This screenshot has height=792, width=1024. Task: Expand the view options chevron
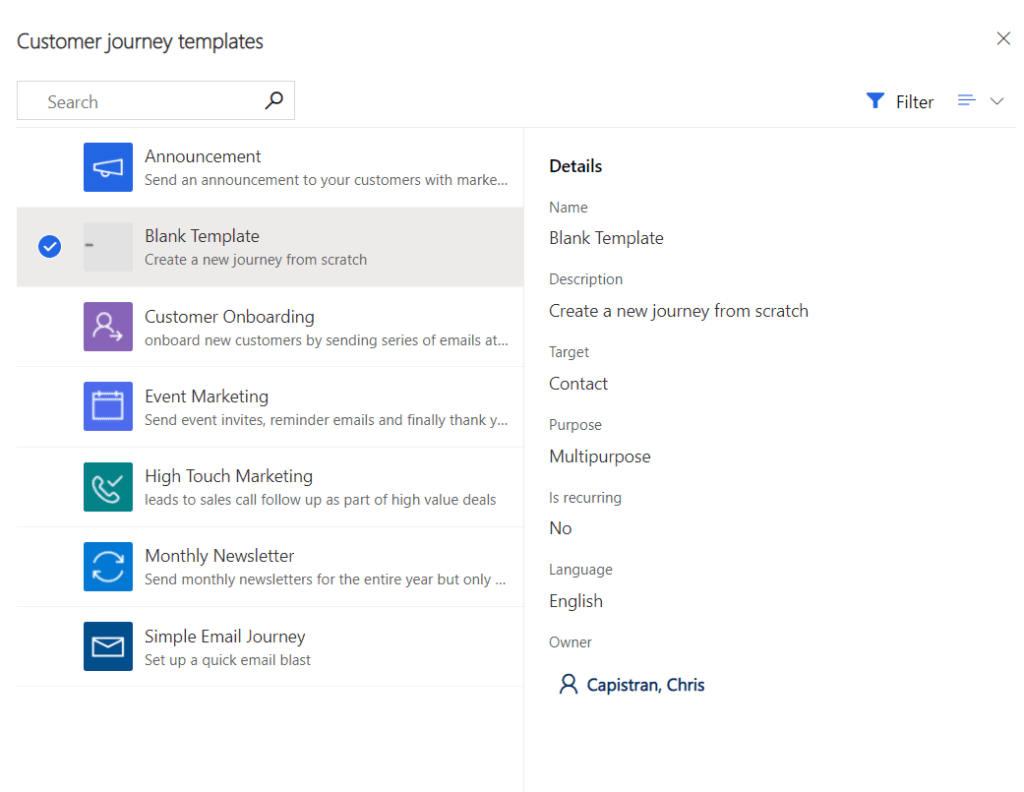[x=997, y=101]
